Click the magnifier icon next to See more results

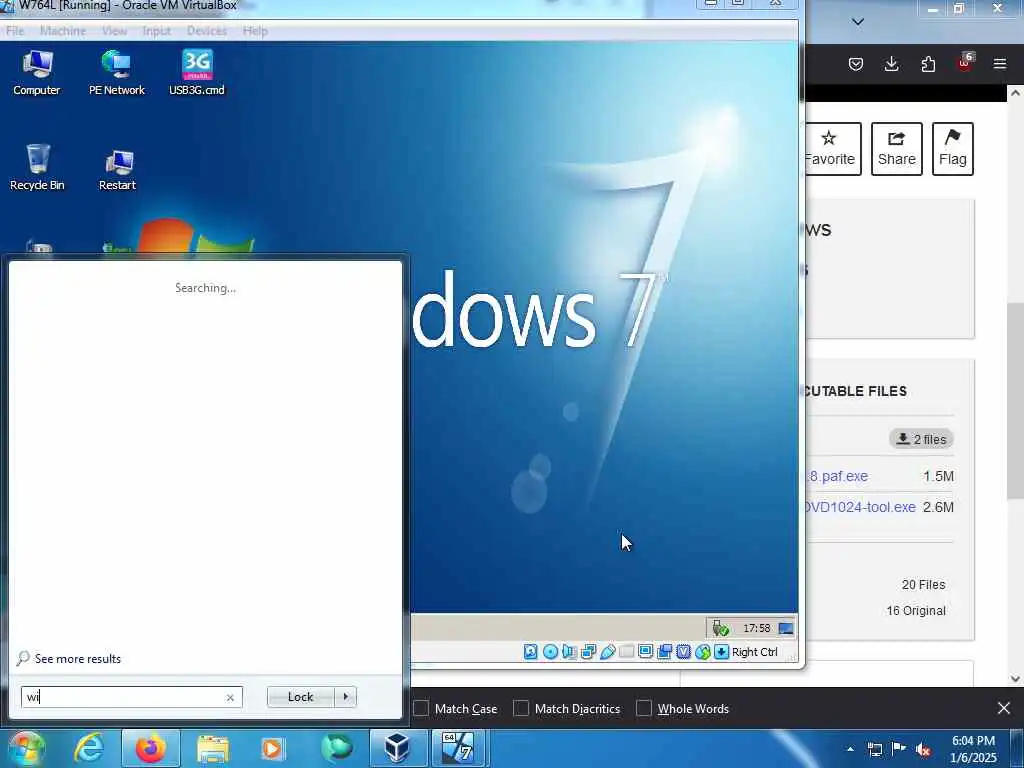pos(23,658)
